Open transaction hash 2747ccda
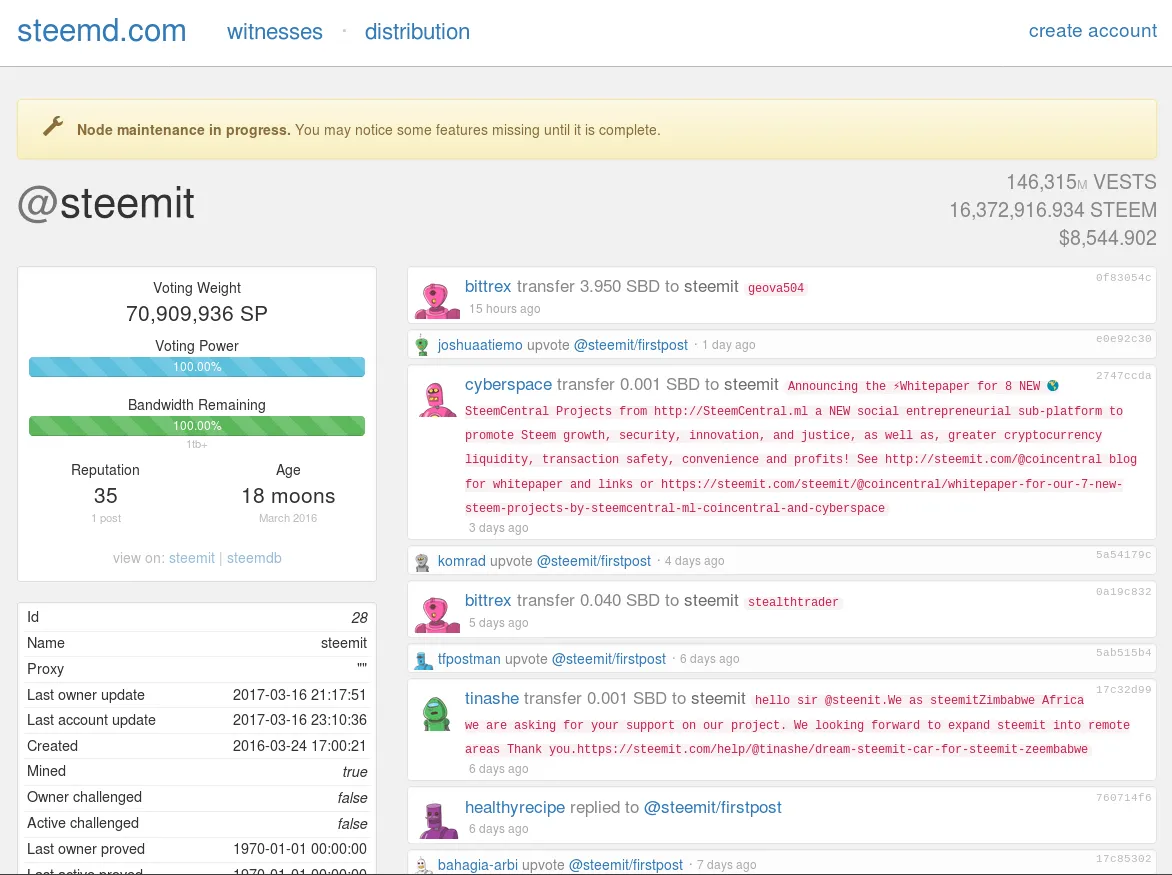This screenshot has width=1172, height=875. (x=1123, y=376)
